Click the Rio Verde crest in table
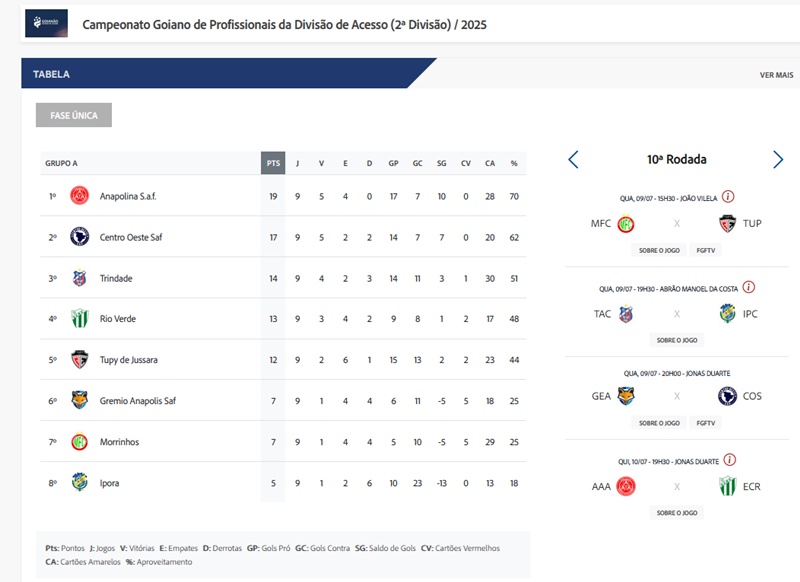This screenshot has width=800, height=582. (80, 318)
